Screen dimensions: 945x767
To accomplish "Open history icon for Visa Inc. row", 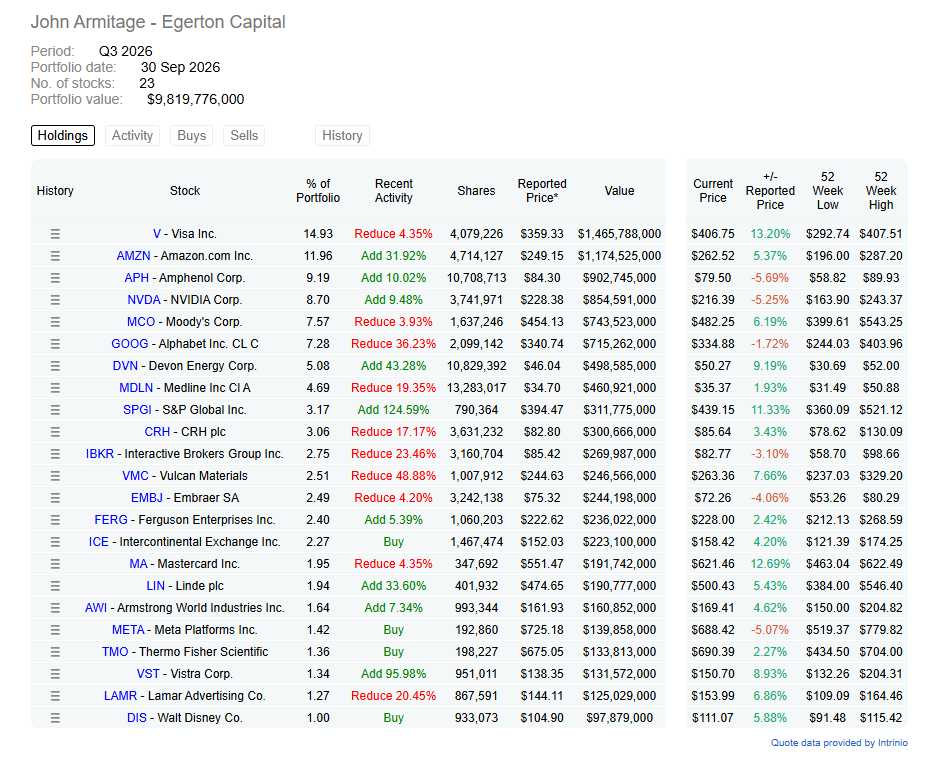I will point(55,234).
